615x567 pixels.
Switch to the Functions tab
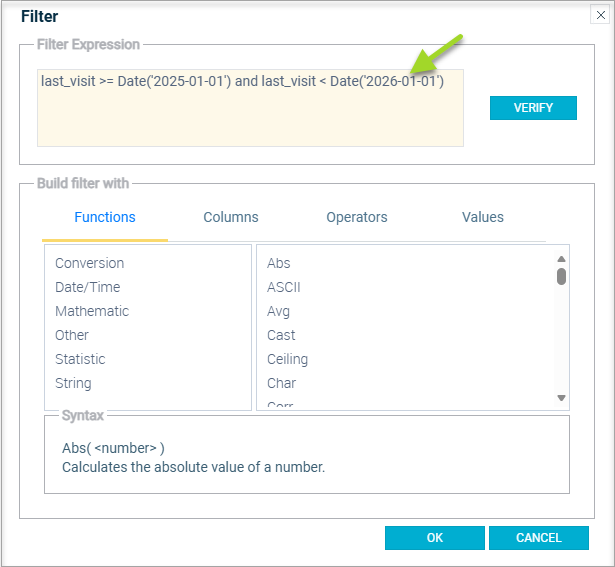point(105,217)
